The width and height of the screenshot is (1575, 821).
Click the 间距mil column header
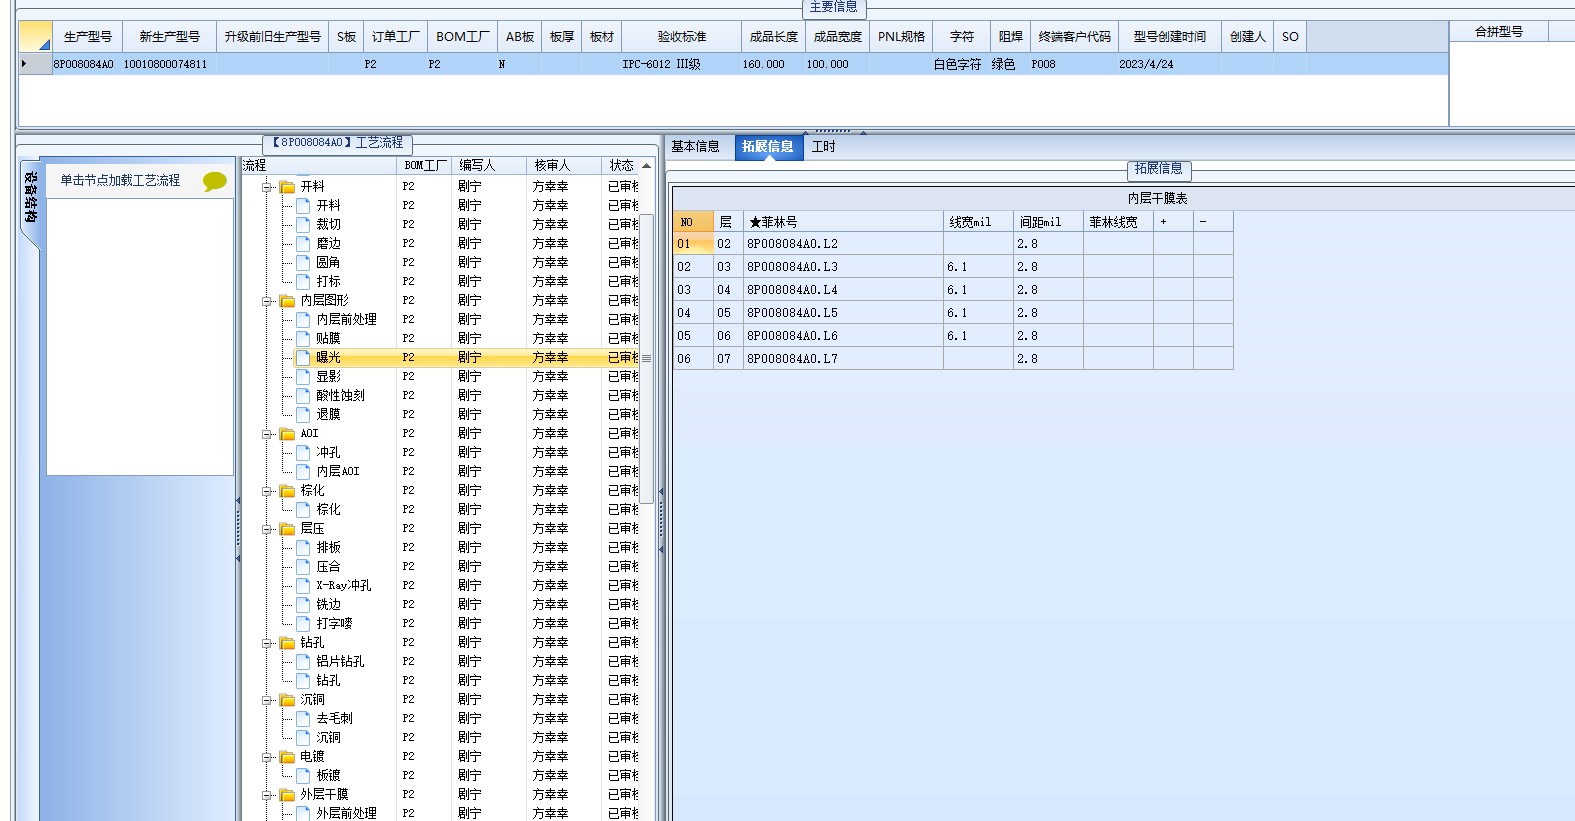pyautogui.click(x=1048, y=222)
